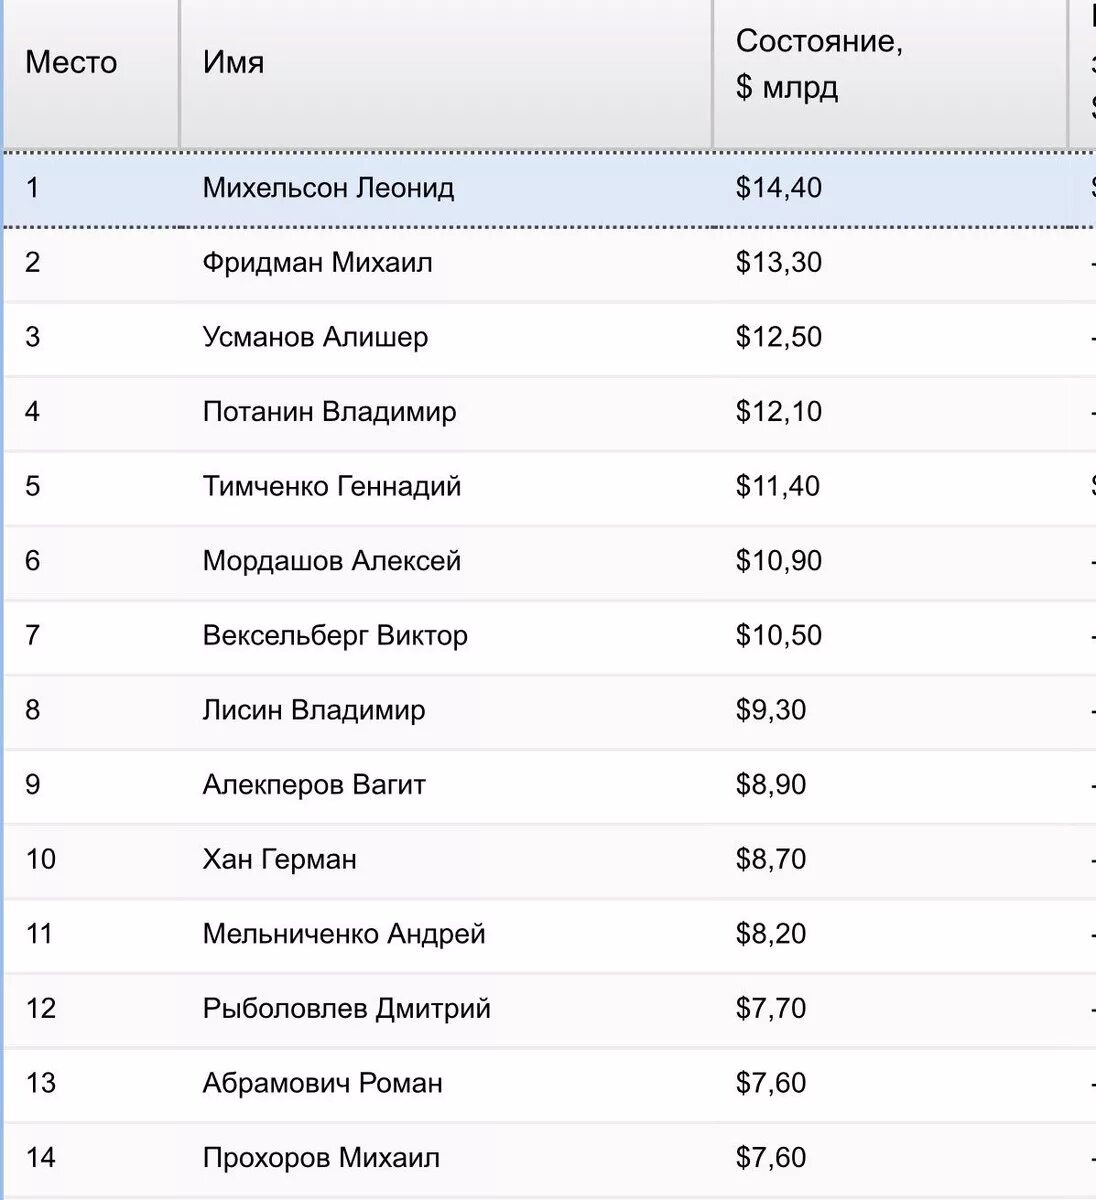Click the name Хан Герман
The height and width of the screenshot is (1200, 1096).
(280, 860)
